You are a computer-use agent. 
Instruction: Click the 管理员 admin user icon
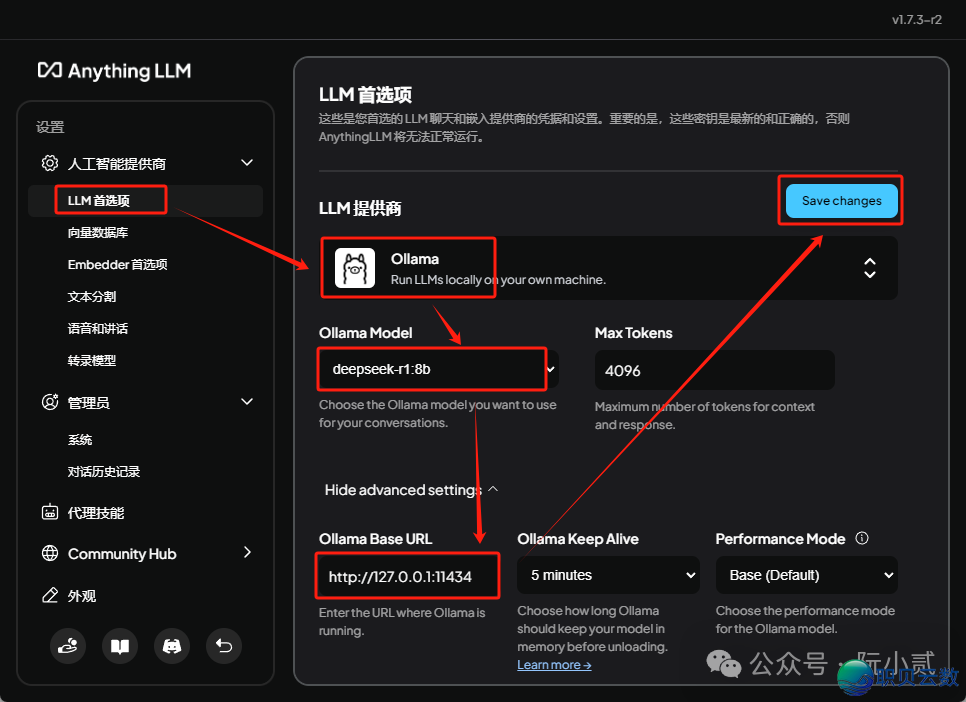click(49, 402)
